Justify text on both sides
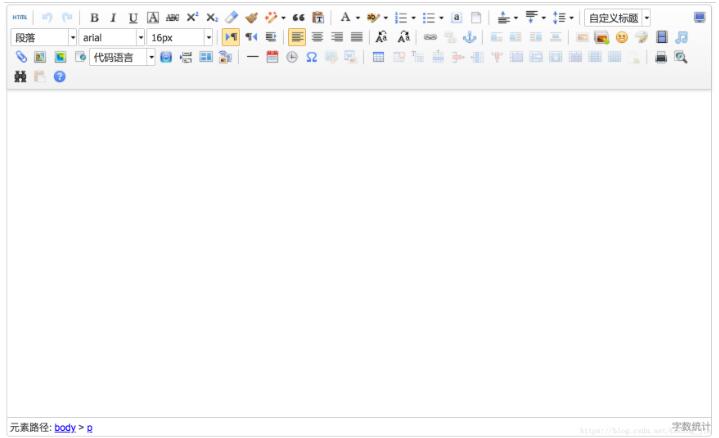This screenshot has width=719, height=438. (x=357, y=37)
